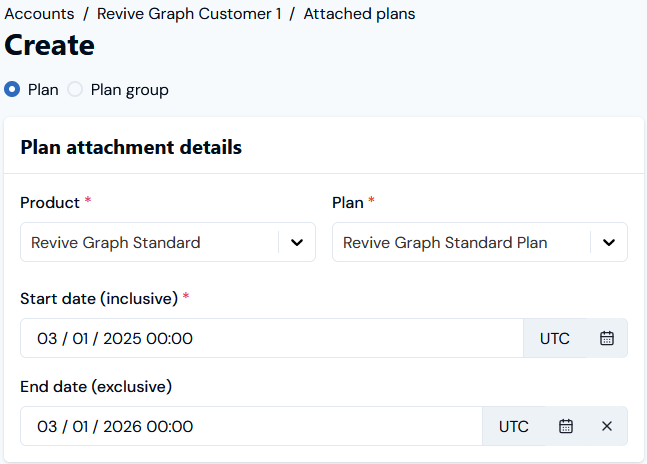Screen dimensions: 647x464
Task: Expand the Plan dropdown chevron
Action: click(x=609, y=243)
